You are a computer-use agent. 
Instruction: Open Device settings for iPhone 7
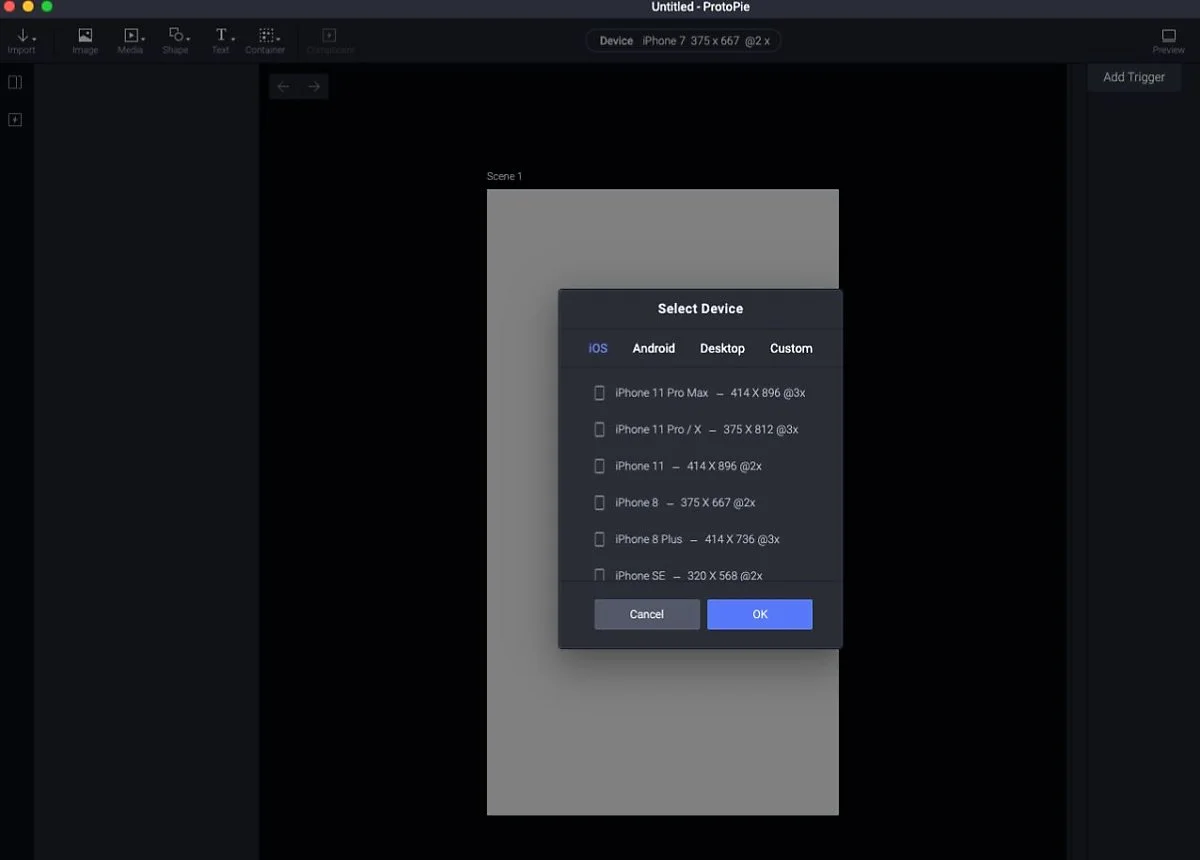click(x=684, y=41)
